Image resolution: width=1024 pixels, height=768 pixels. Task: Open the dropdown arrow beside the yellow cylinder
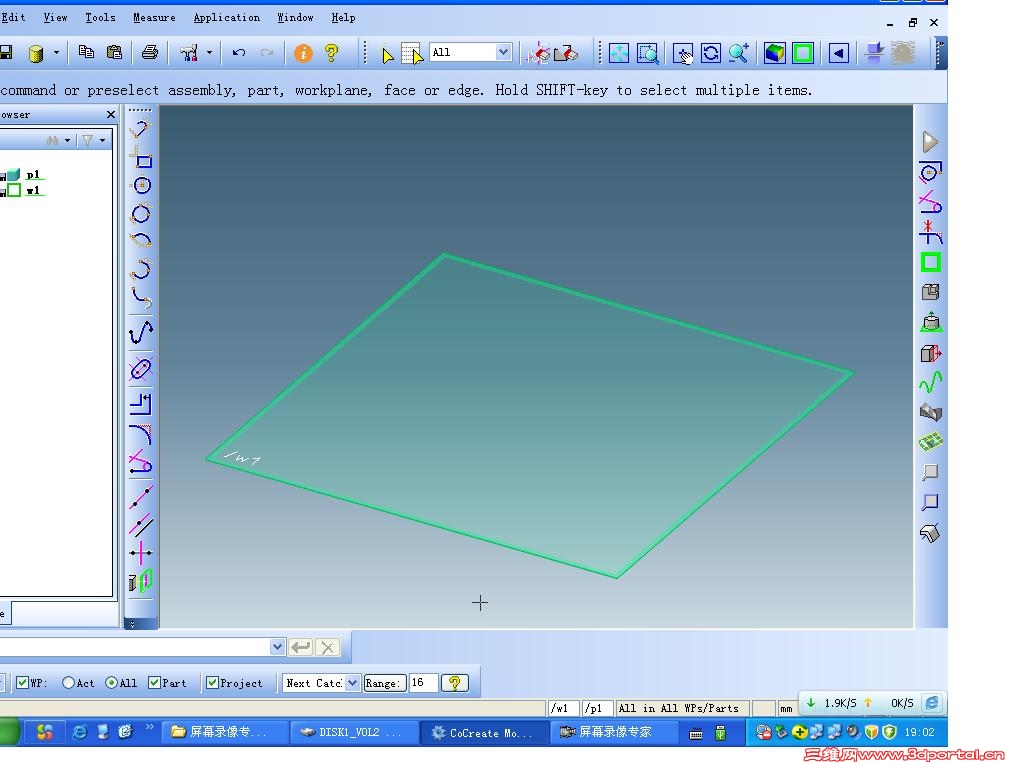(56, 52)
